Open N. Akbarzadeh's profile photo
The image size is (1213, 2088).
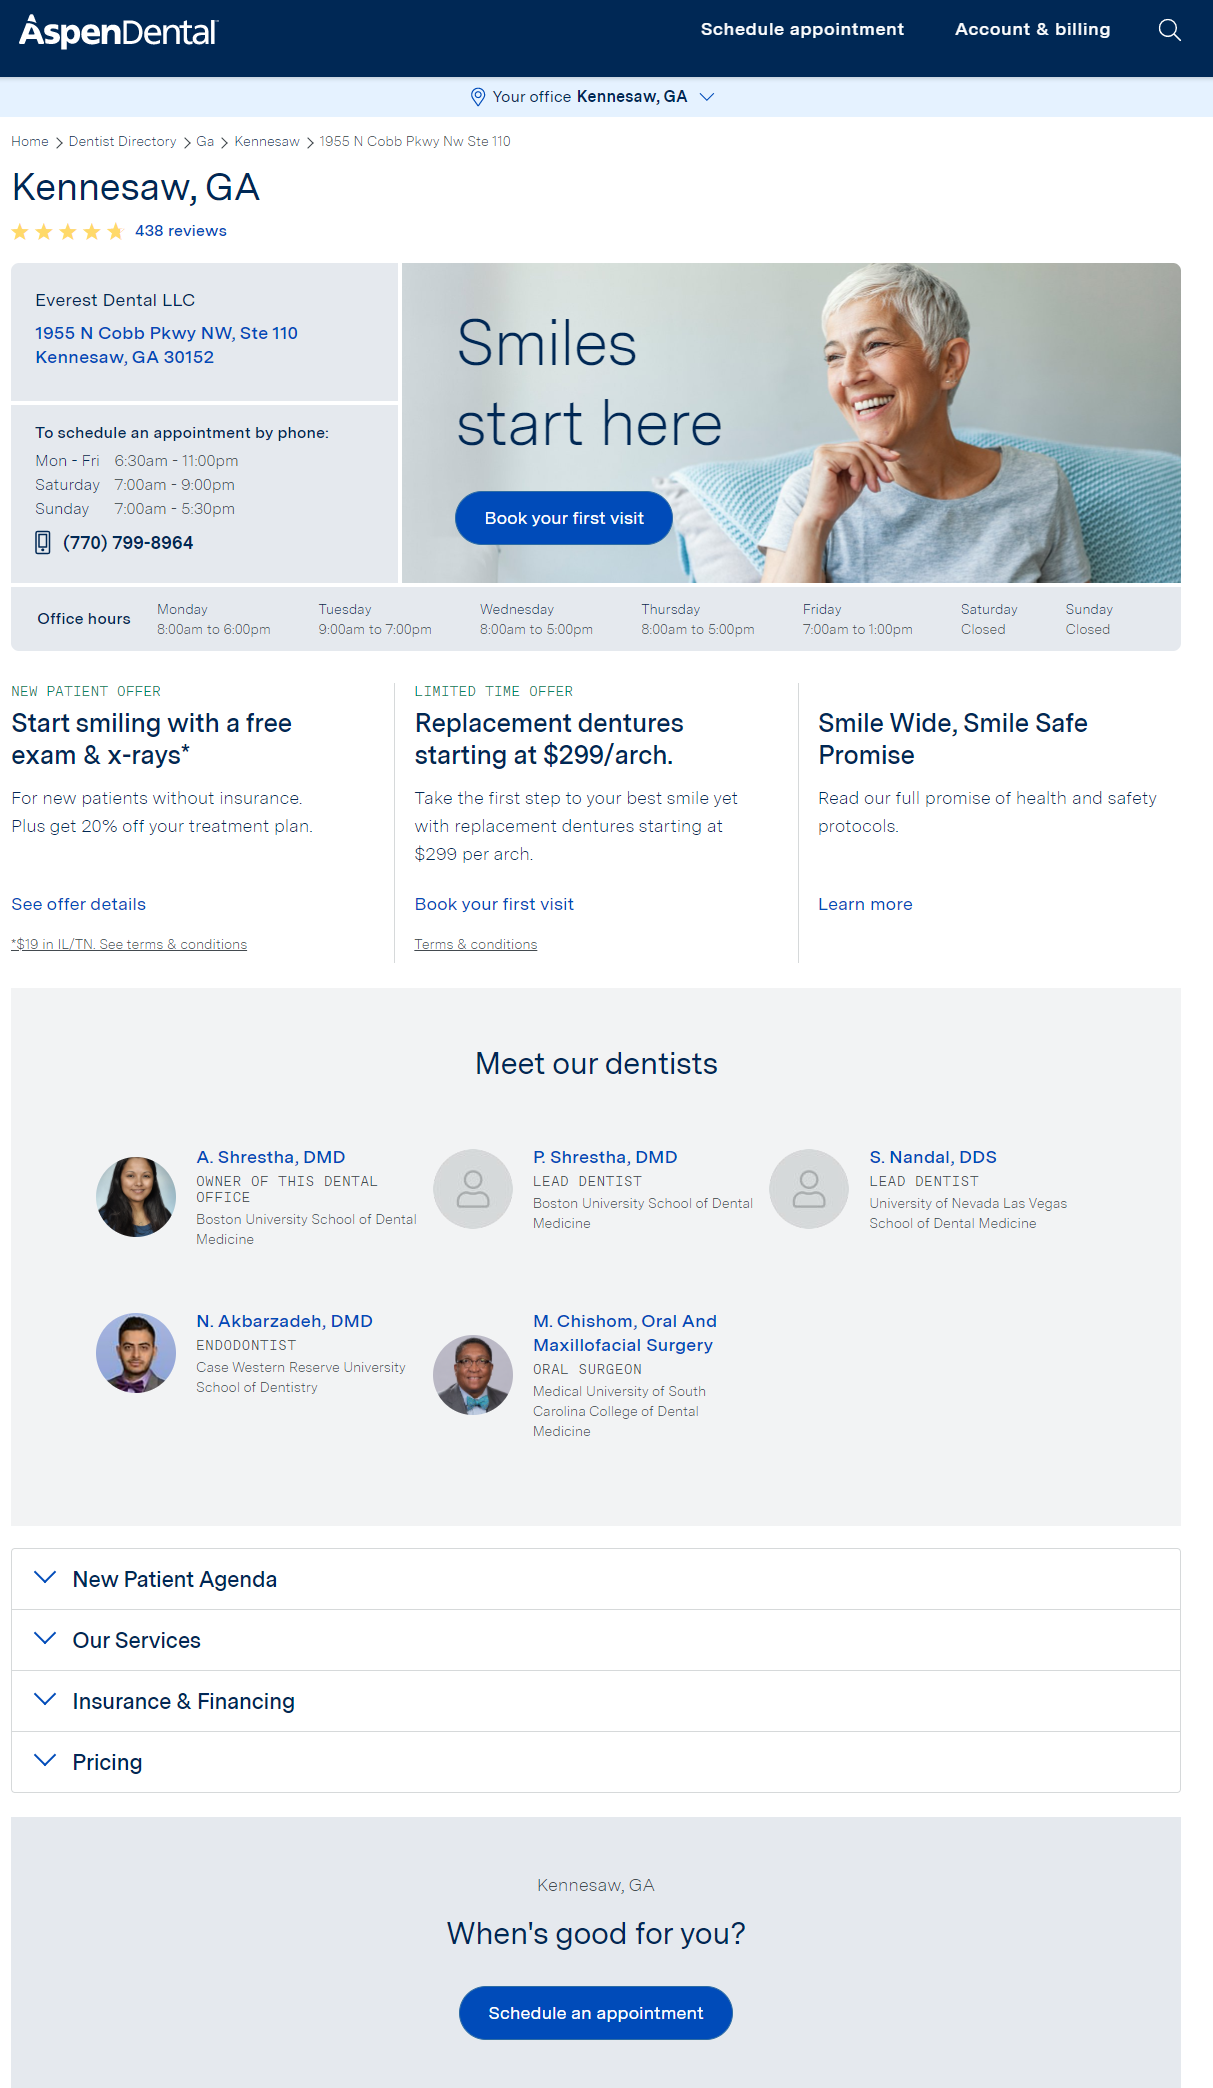(x=136, y=1353)
